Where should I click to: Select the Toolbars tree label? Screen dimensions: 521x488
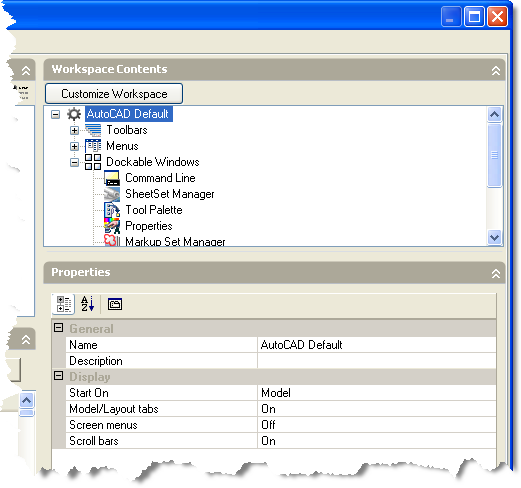tap(127, 130)
